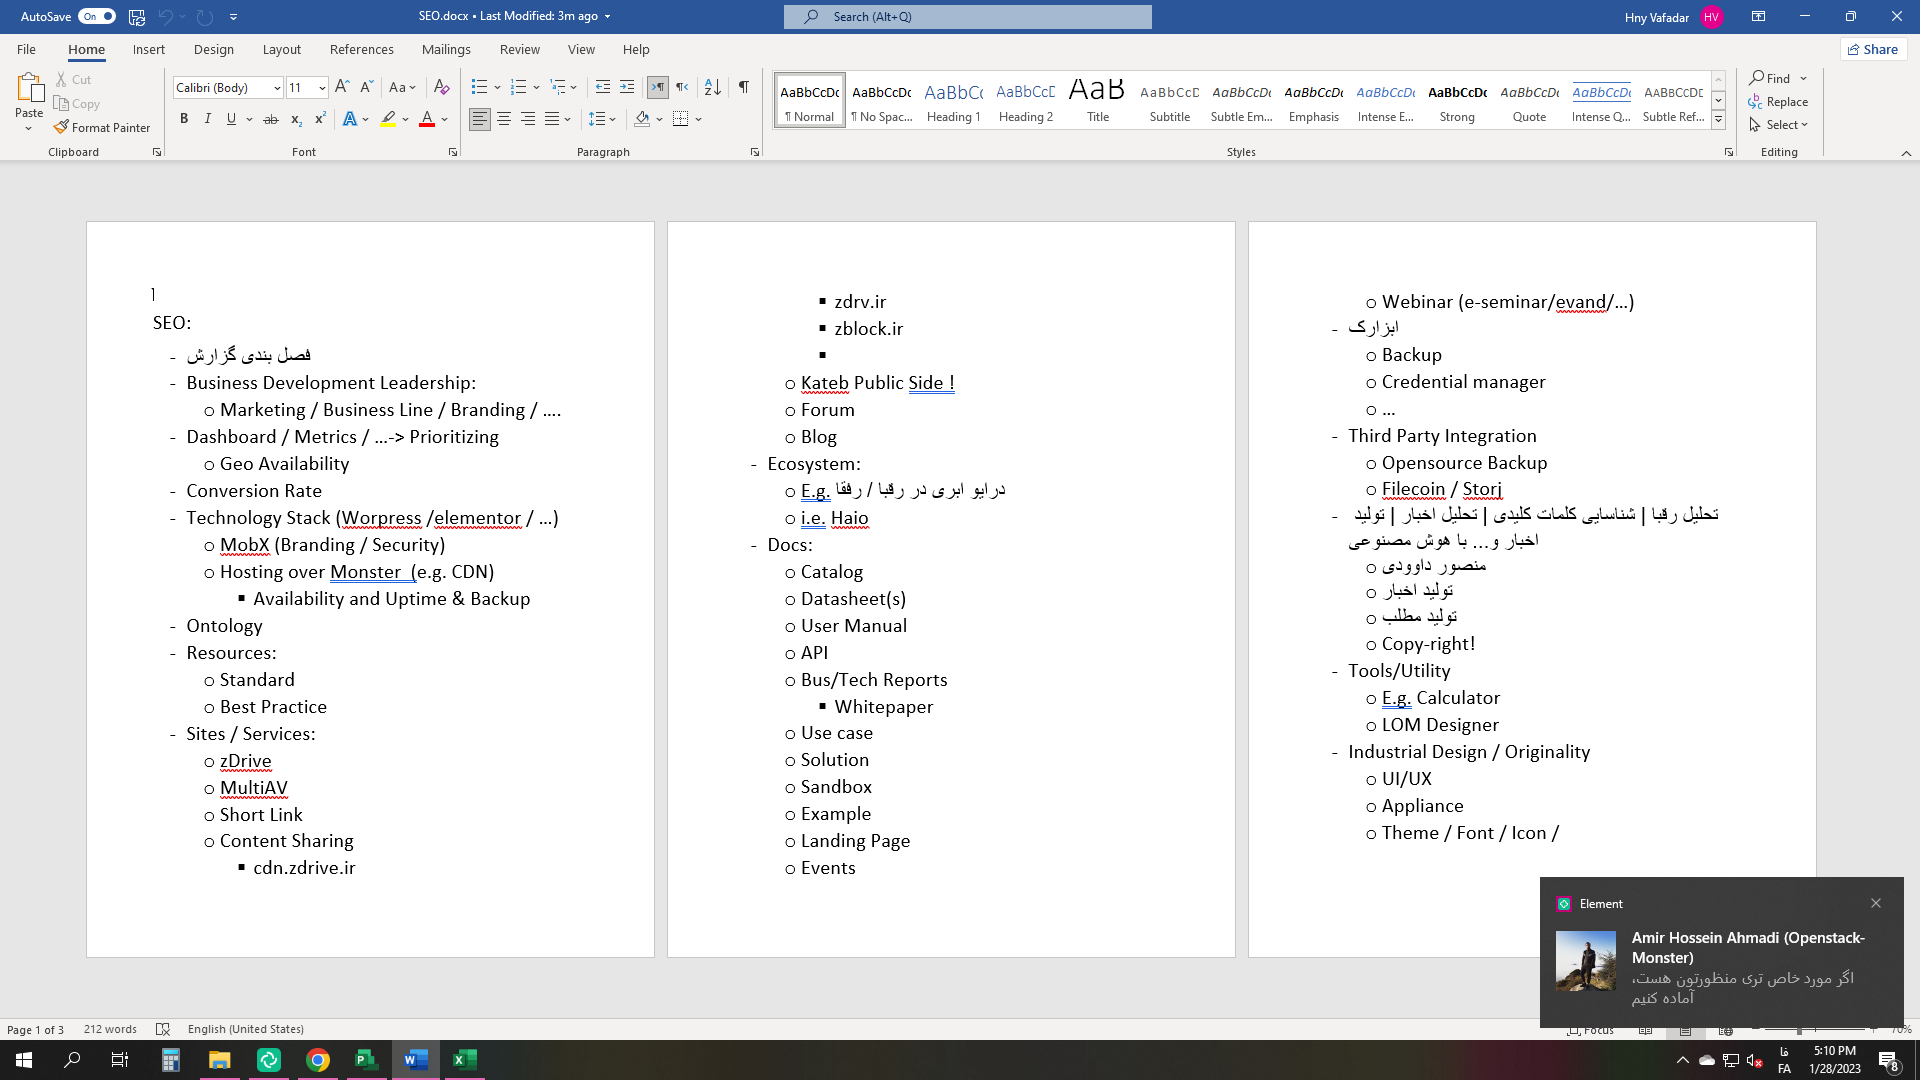This screenshot has height=1080, width=1920.
Task: Switch to the Layout tab
Action: pyautogui.click(x=281, y=49)
